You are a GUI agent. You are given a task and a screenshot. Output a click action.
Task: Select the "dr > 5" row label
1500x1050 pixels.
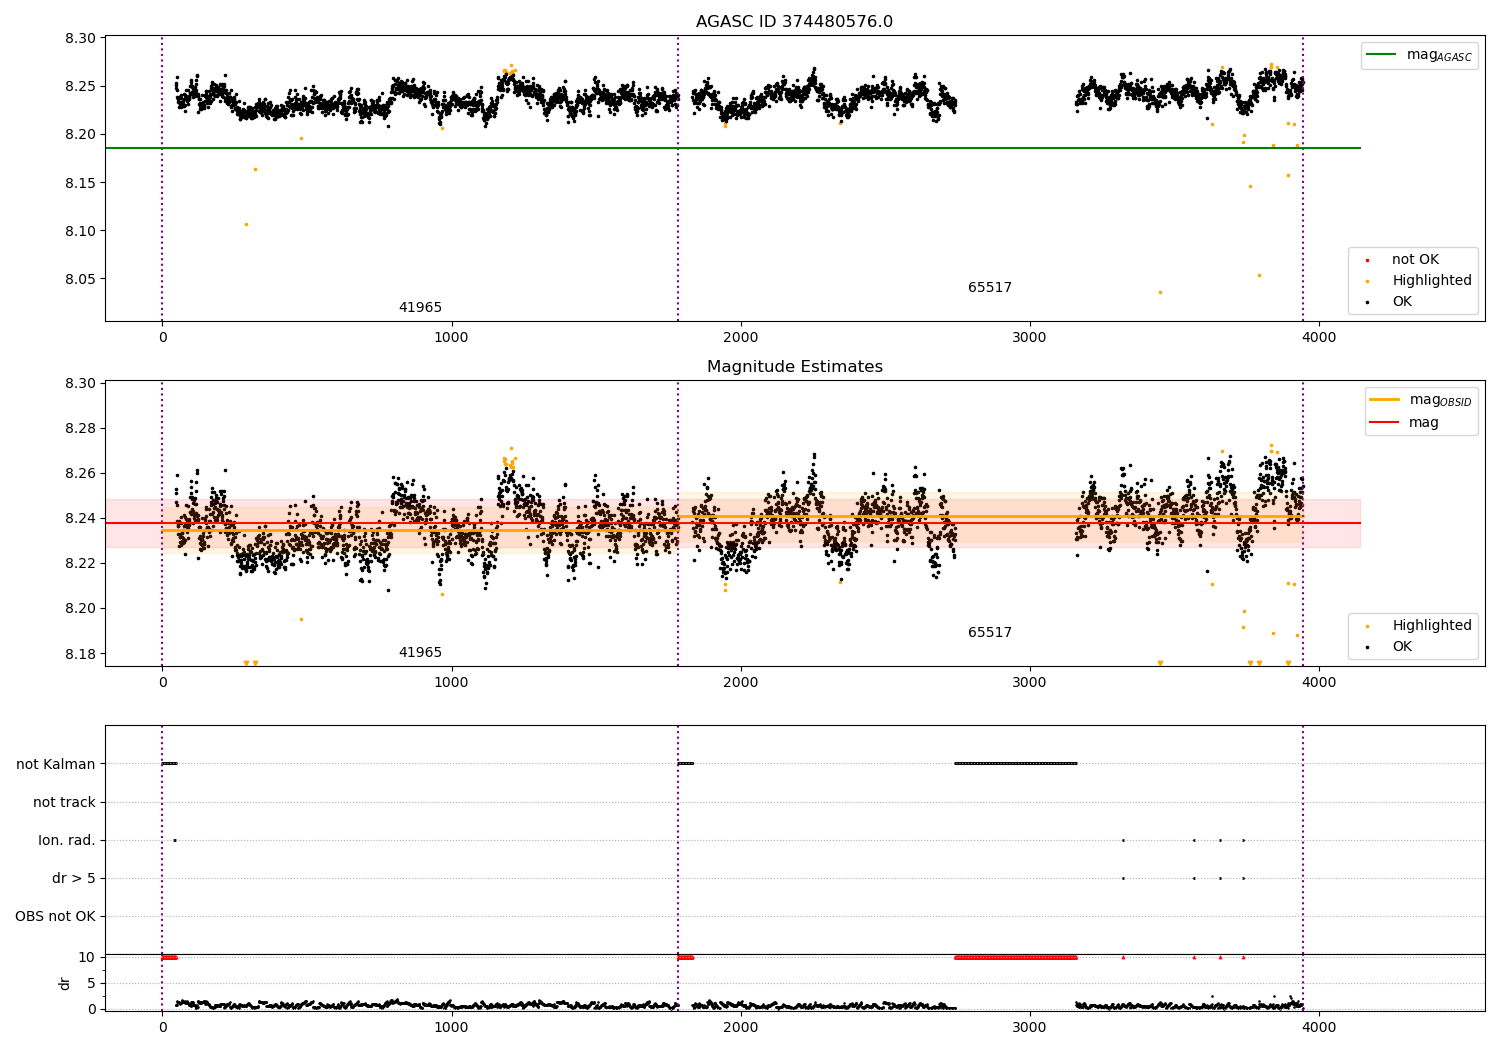[74, 878]
